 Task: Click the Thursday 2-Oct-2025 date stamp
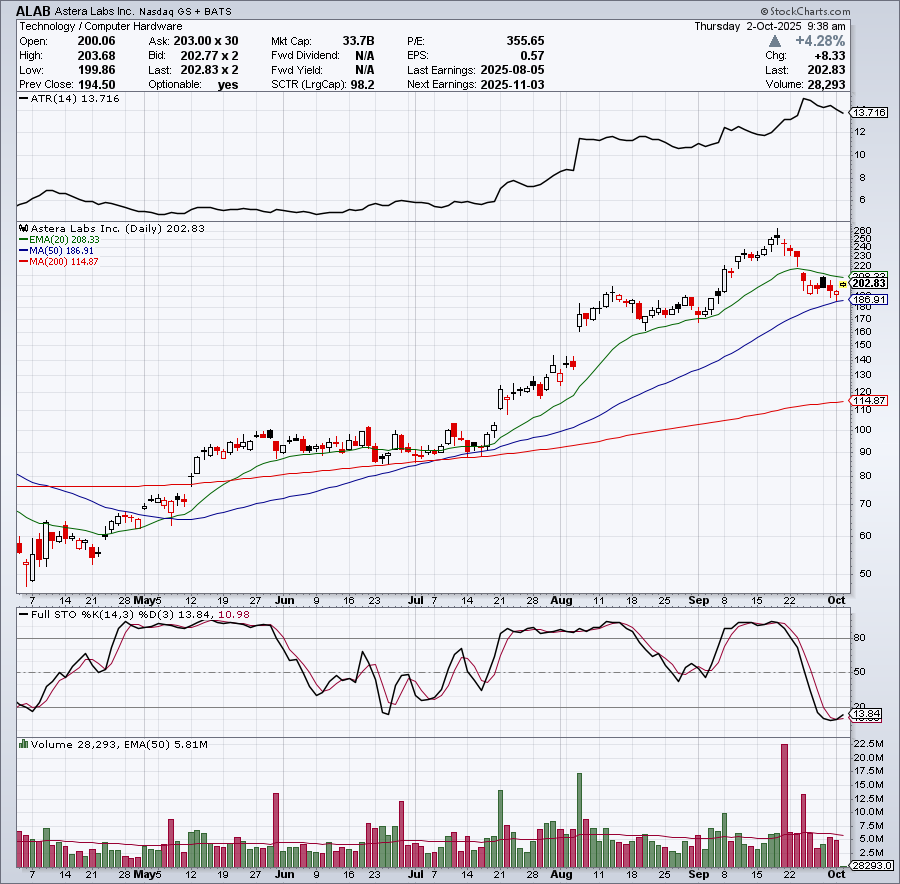(x=770, y=26)
